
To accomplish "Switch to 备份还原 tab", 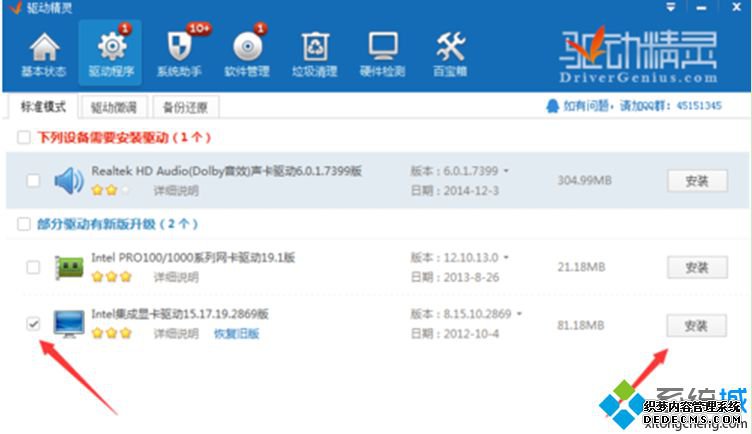I will tap(186, 107).
